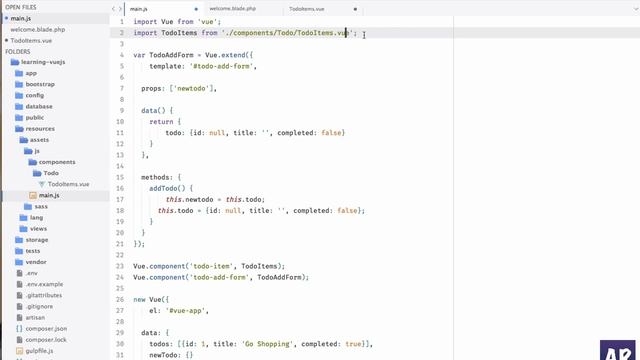Click line number 23 in the gutter
Screen dimensions: 640x360
click(120, 266)
